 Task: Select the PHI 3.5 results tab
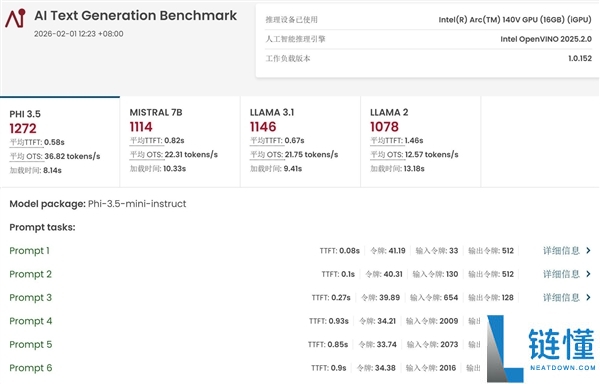[60, 142]
